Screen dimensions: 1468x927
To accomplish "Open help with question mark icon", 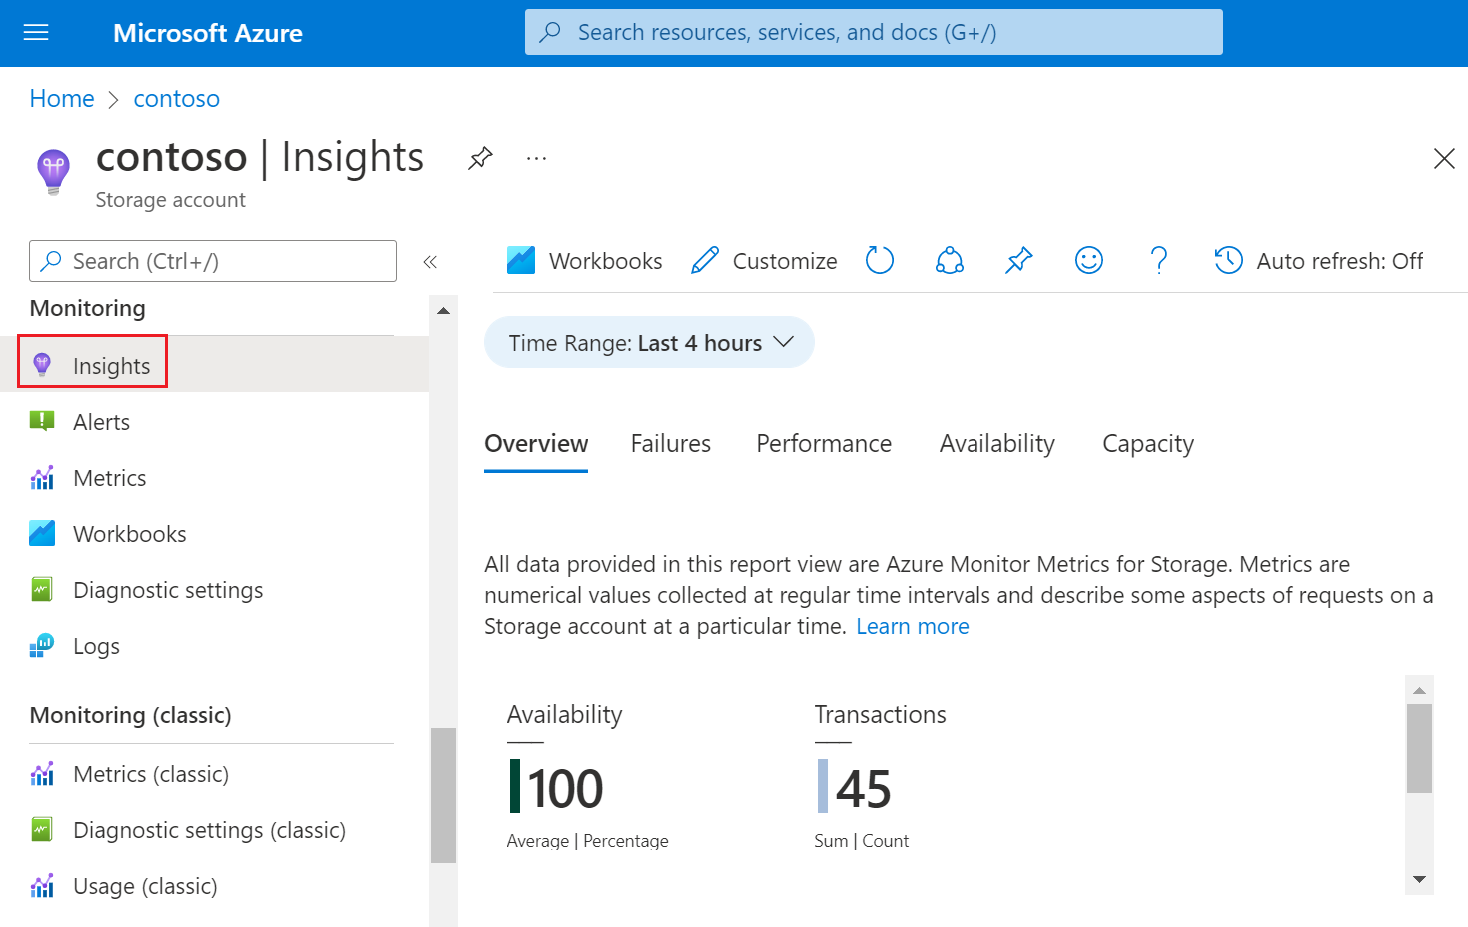I will pos(1159,260).
